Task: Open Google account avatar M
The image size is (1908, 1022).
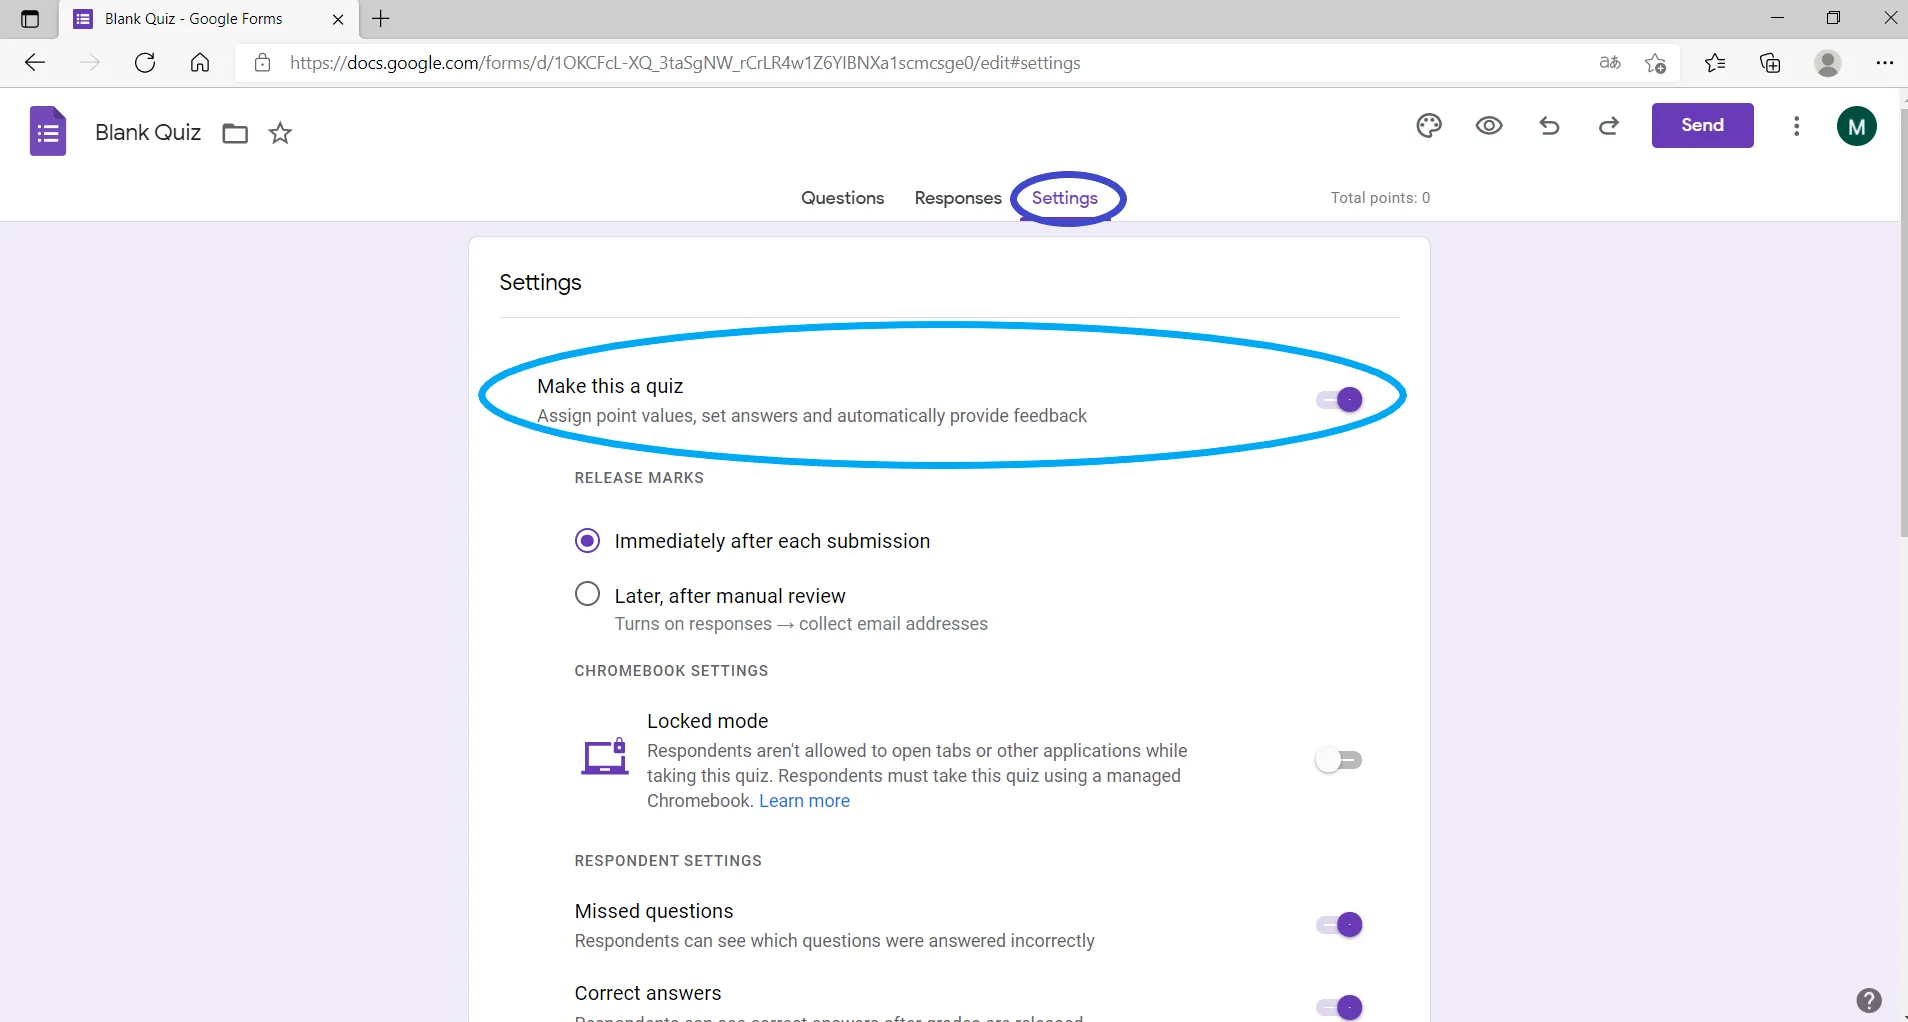Action: (1856, 126)
